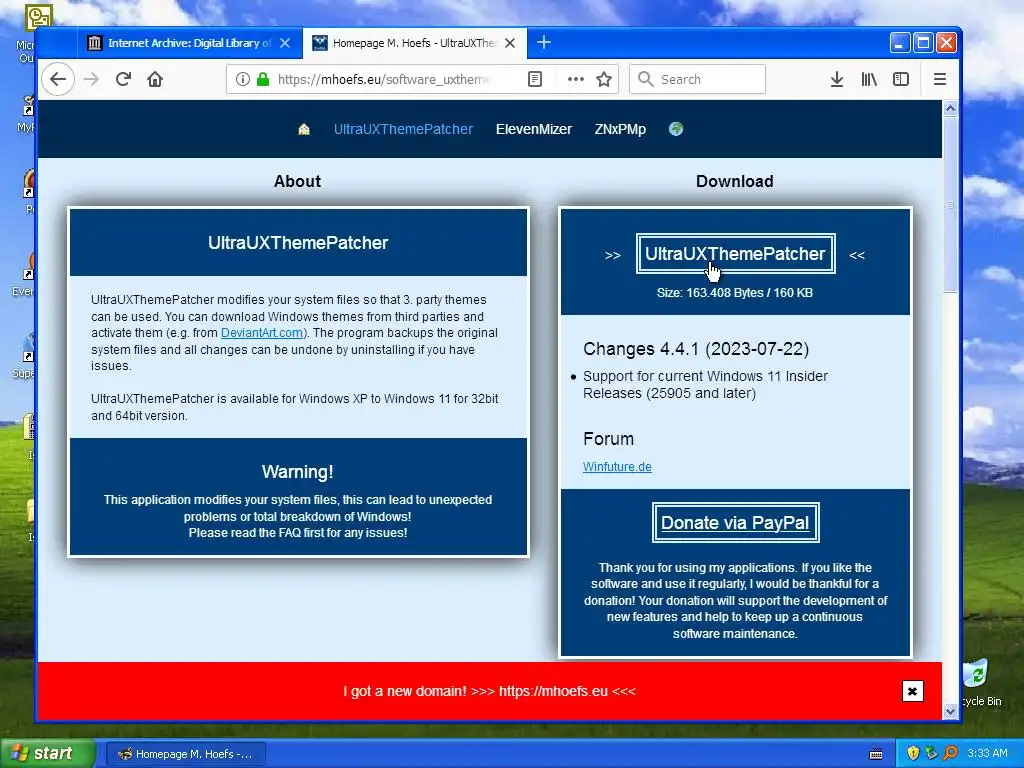The image size is (1024, 768).
Task: Click the UltraUXThemePatcher heading in About box
Action: [298, 243]
